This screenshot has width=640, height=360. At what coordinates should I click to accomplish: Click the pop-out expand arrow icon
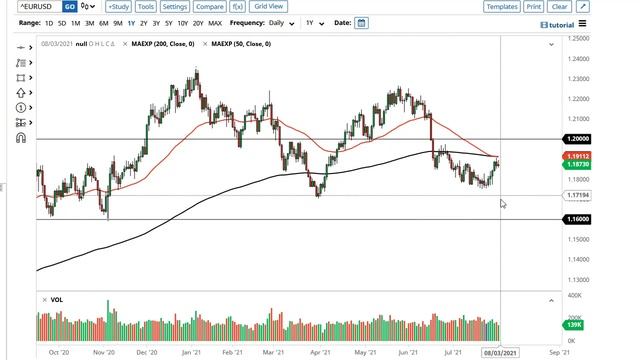pyautogui.click(x=583, y=7)
